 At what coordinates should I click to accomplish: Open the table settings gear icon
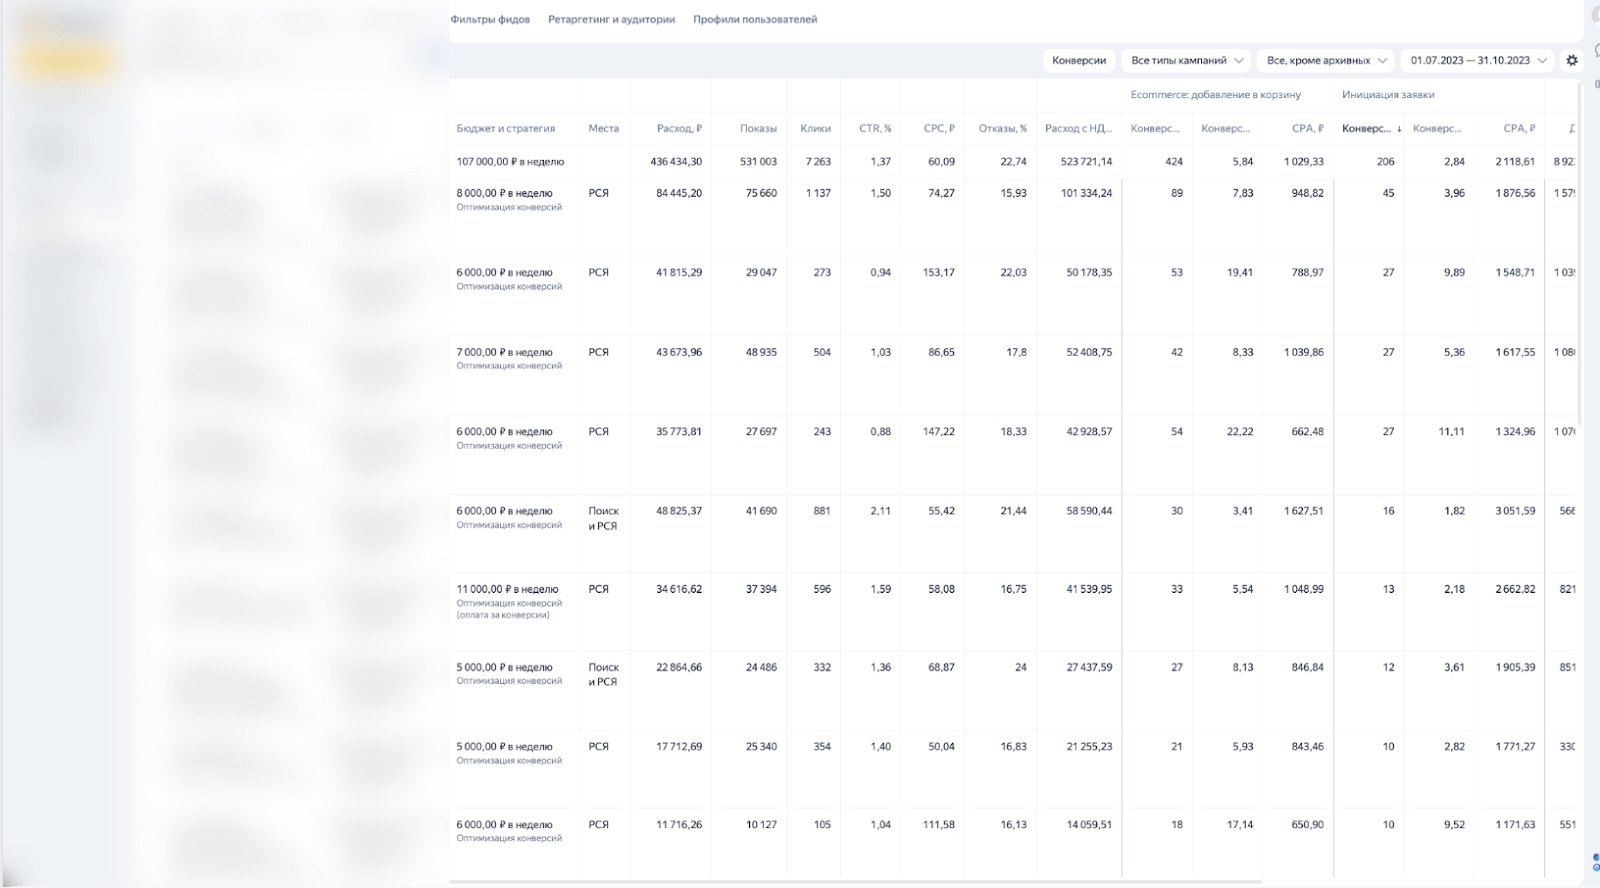(x=1572, y=60)
